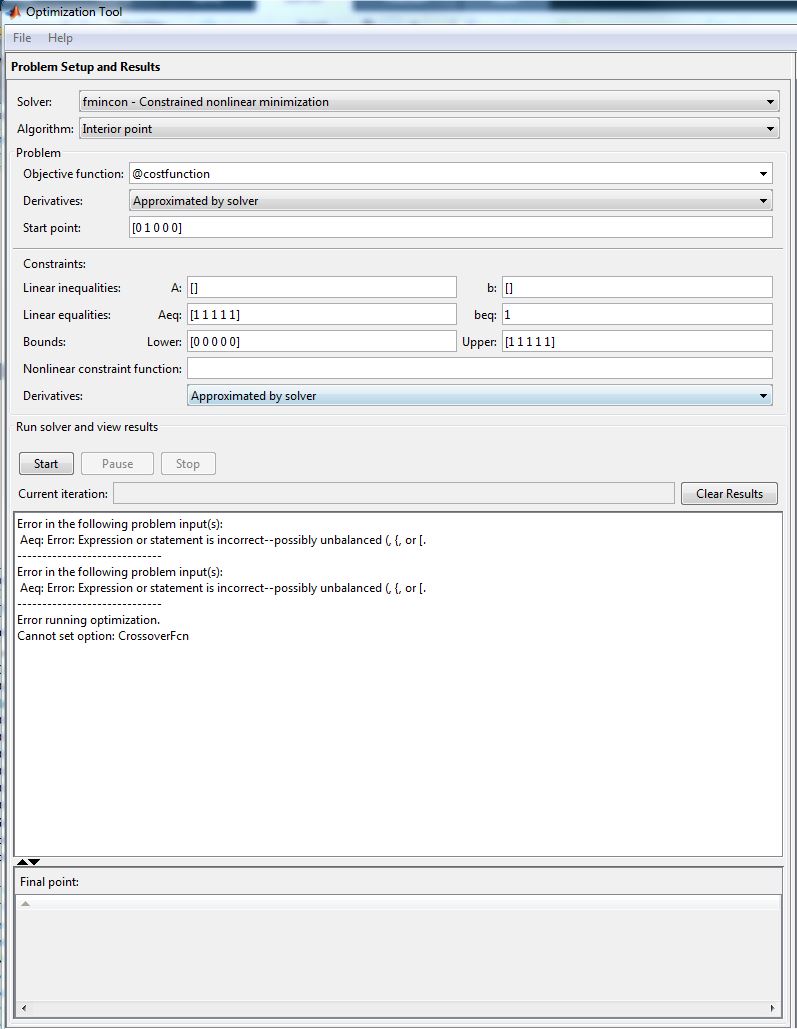Click the Stop button

click(188, 464)
